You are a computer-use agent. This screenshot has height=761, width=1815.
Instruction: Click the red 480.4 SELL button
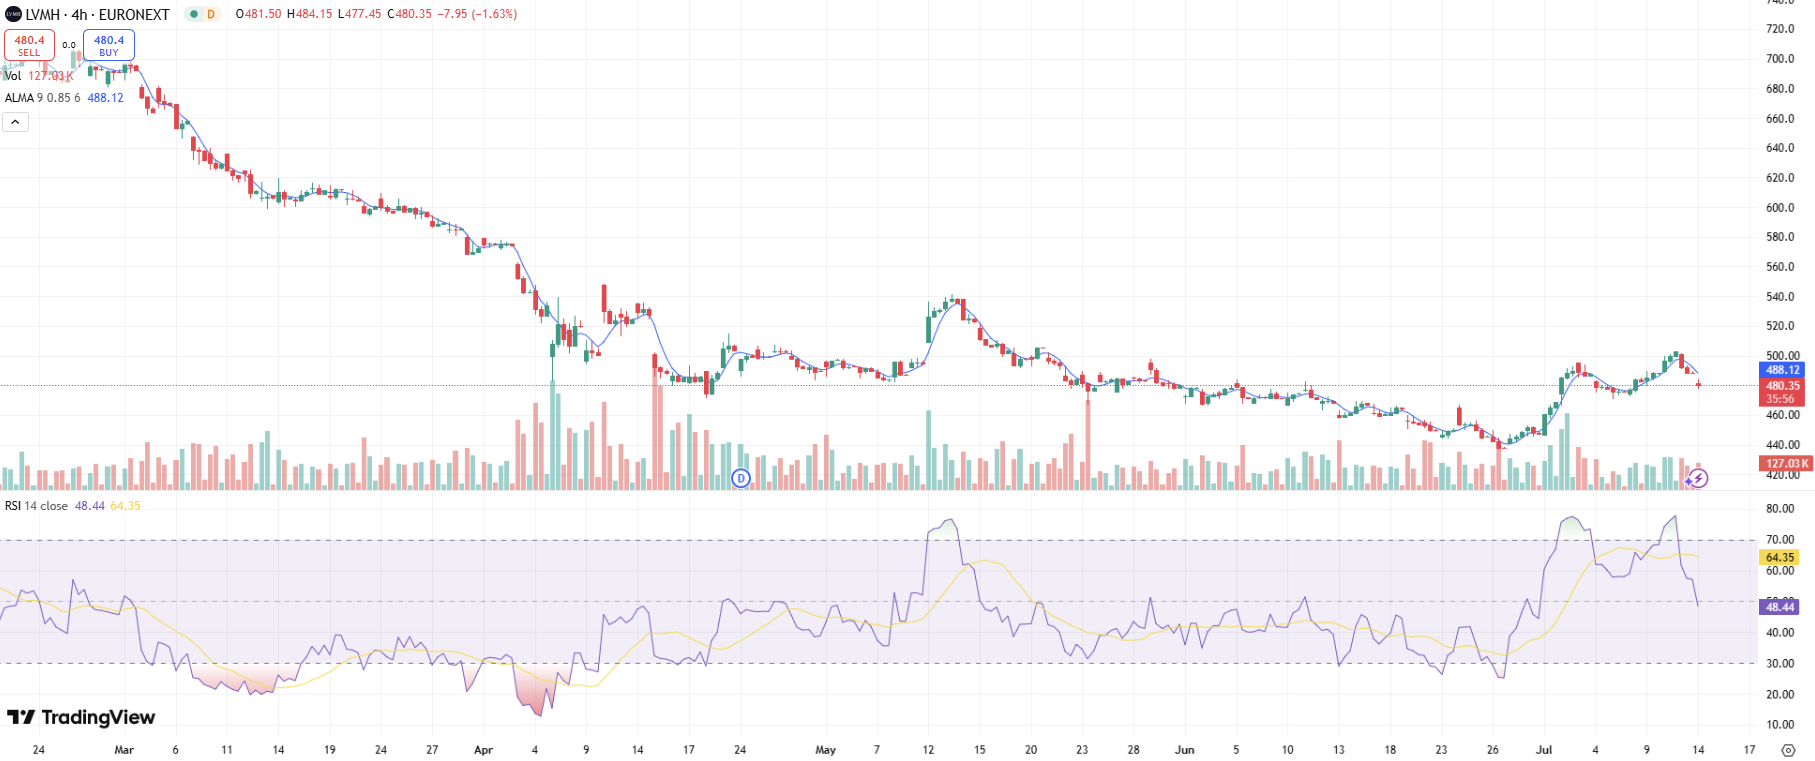[29, 45]
